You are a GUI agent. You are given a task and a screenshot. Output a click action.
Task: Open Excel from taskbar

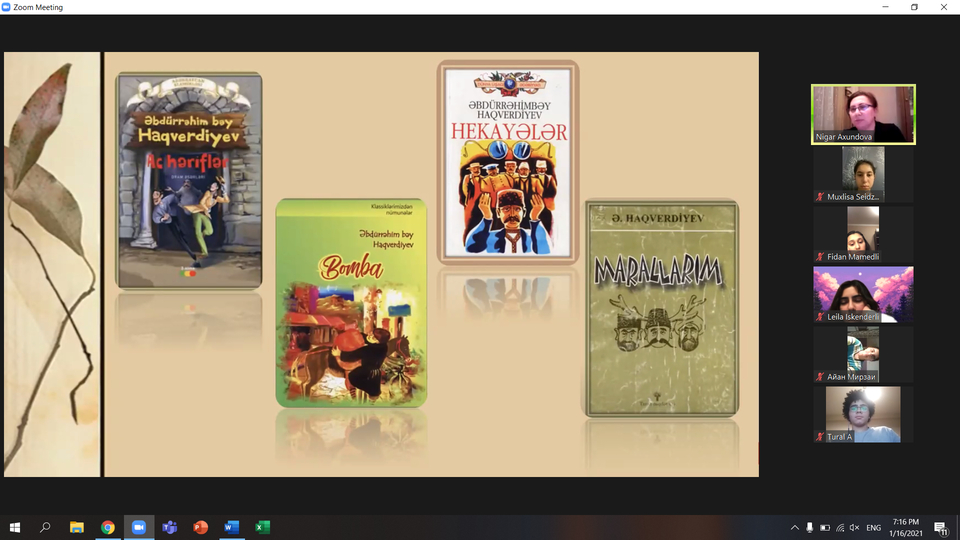tap(263, 527)
